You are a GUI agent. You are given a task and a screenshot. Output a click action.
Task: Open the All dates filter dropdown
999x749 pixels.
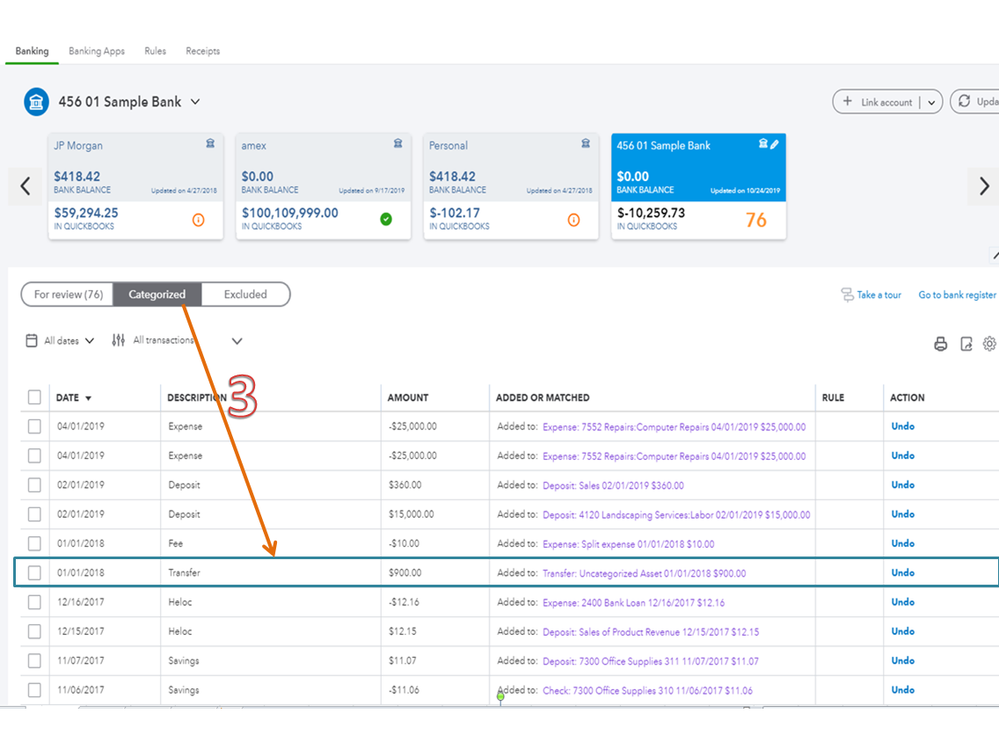point(61,341)
